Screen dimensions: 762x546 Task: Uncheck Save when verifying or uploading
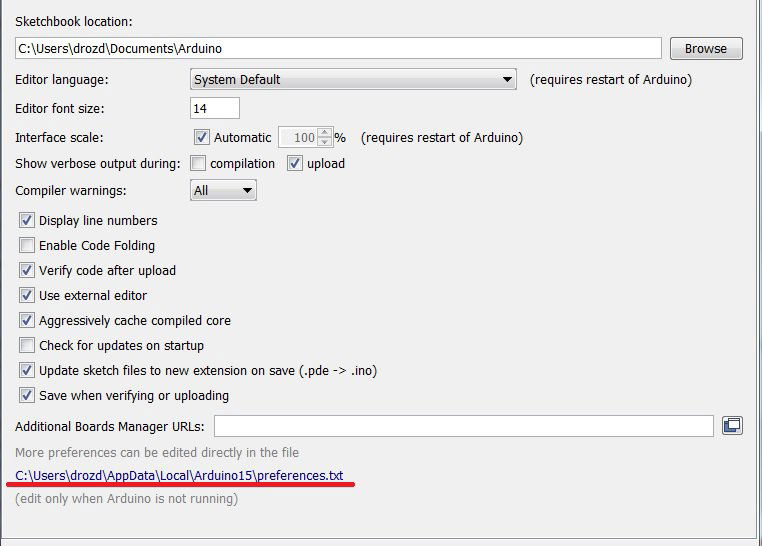pos(27,395)
